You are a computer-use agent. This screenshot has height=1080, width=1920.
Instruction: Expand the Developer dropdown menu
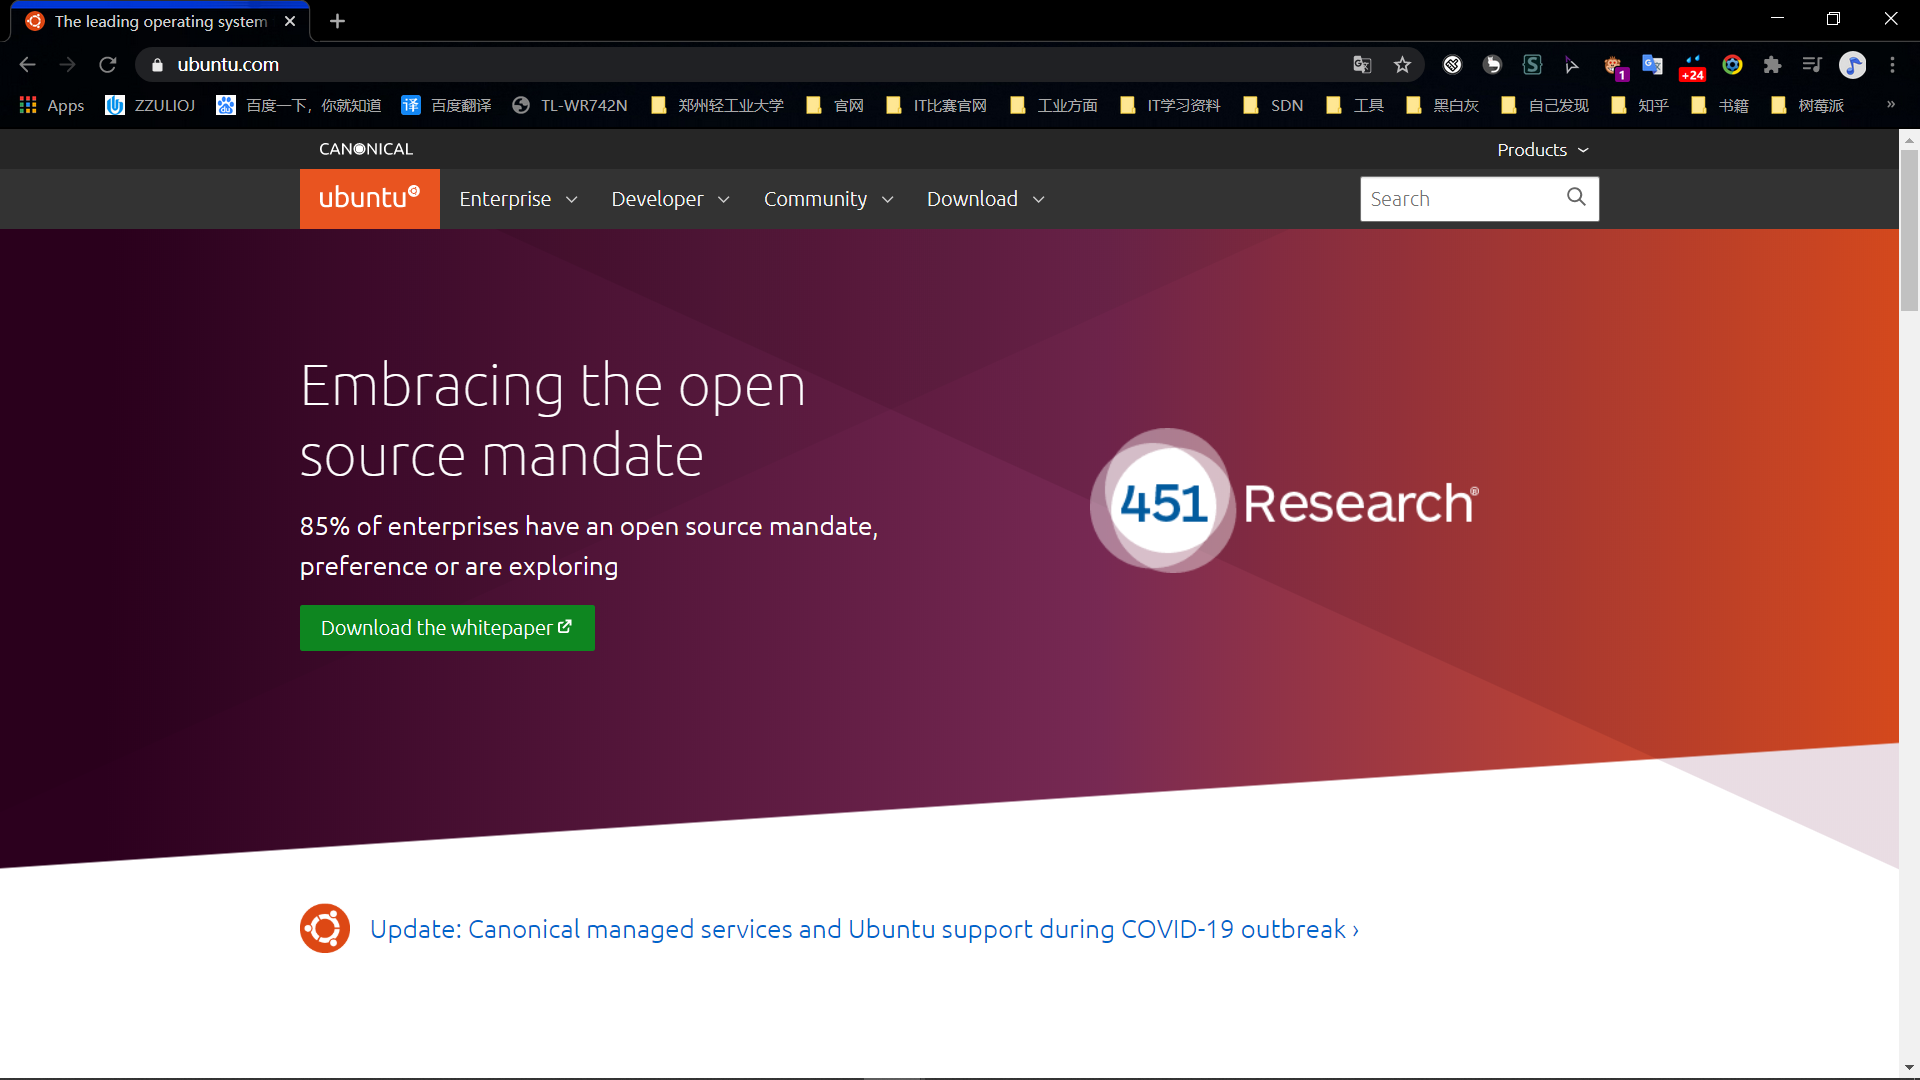(x=670, y=199)
